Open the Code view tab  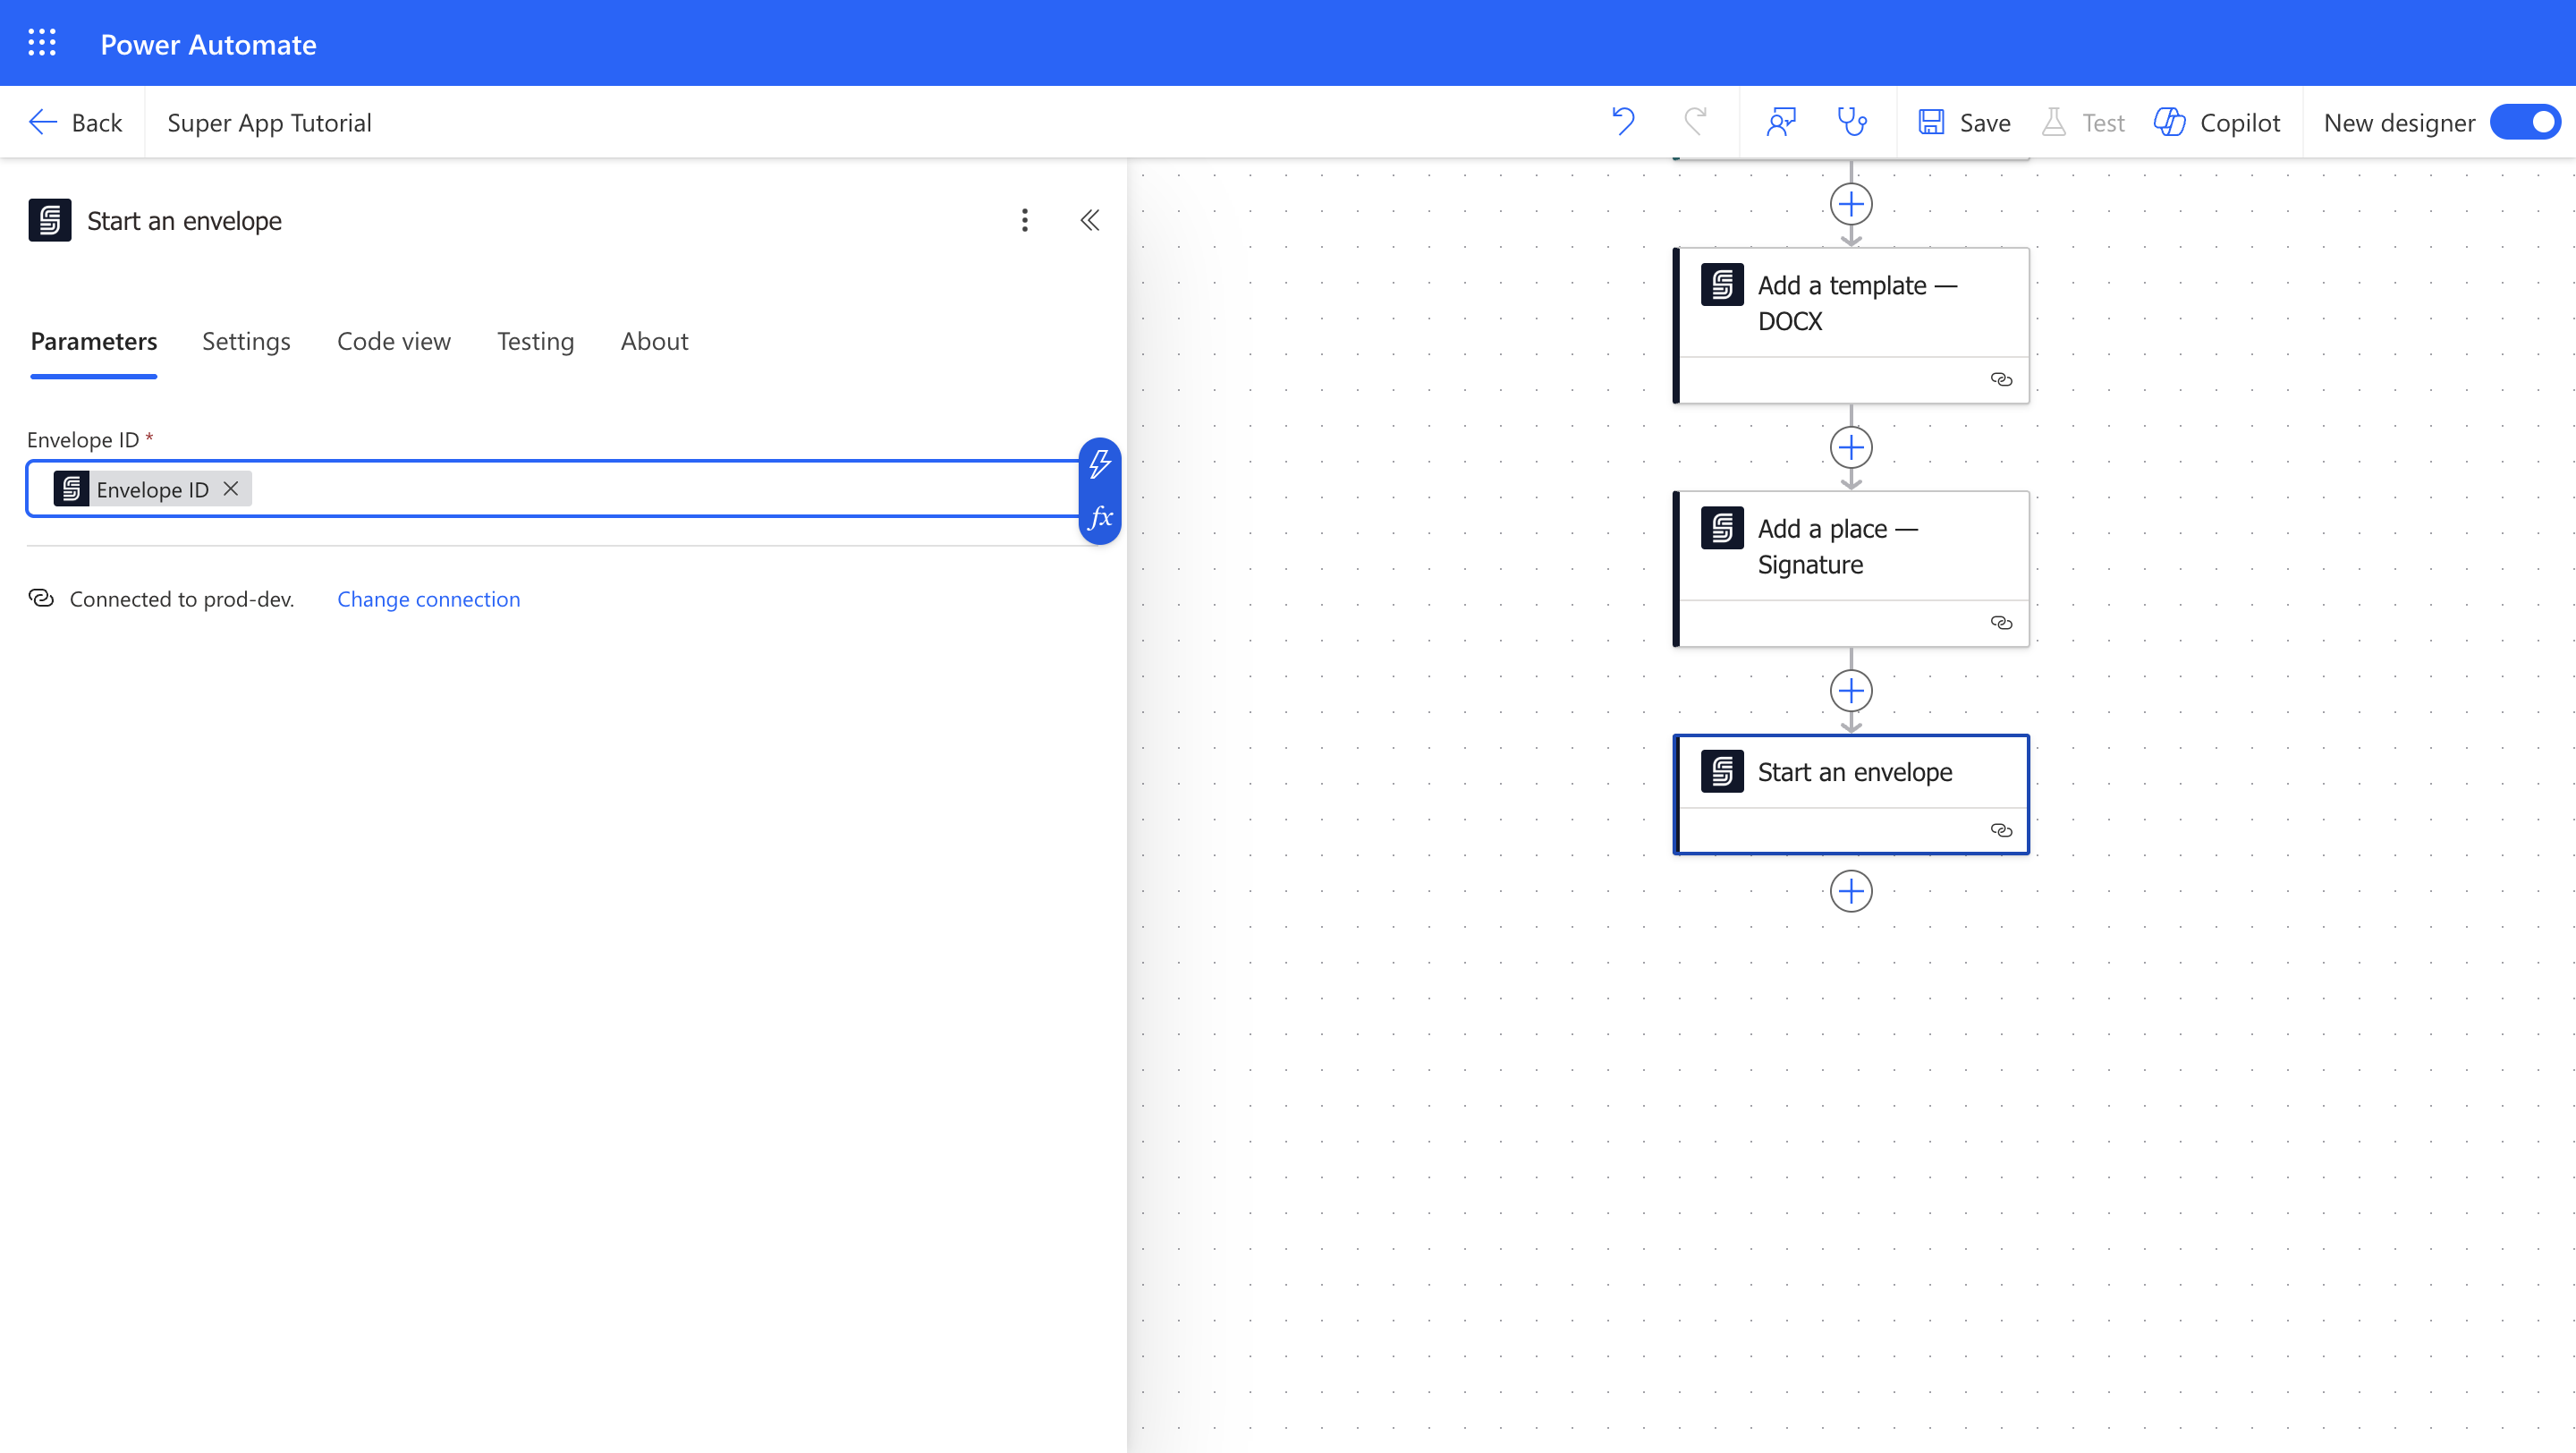[x=393, y=341]
